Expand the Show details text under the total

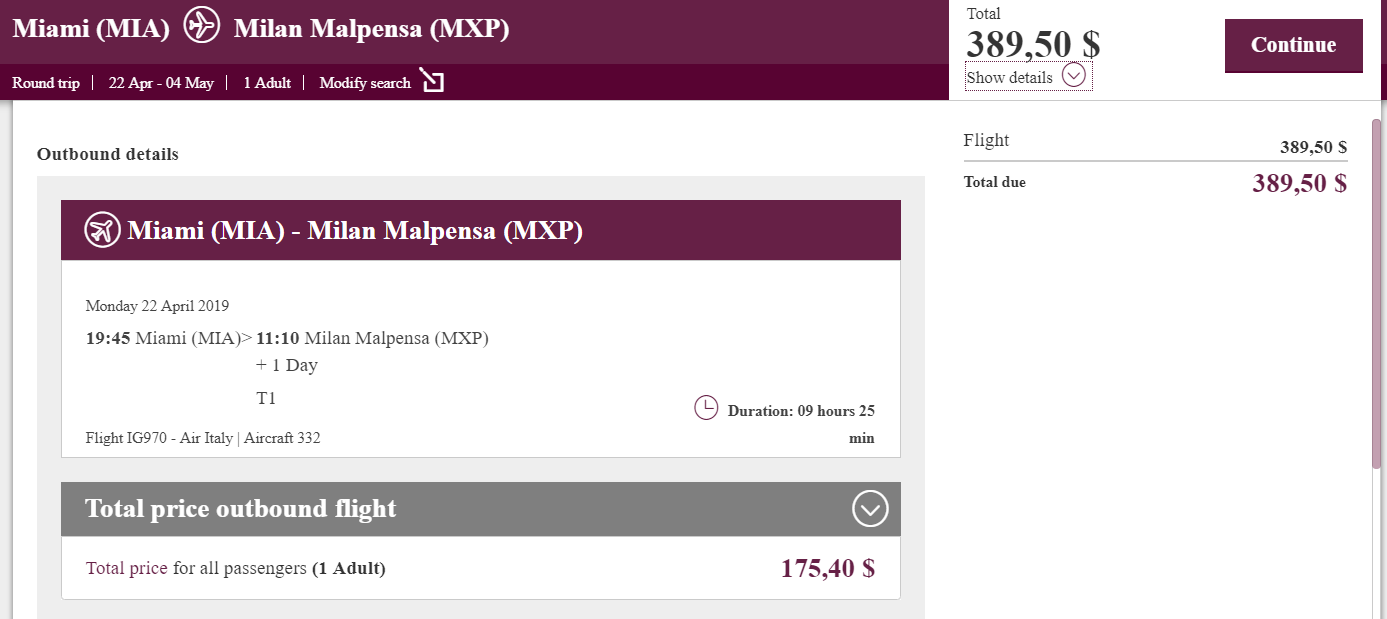[x=1009, y=77]
